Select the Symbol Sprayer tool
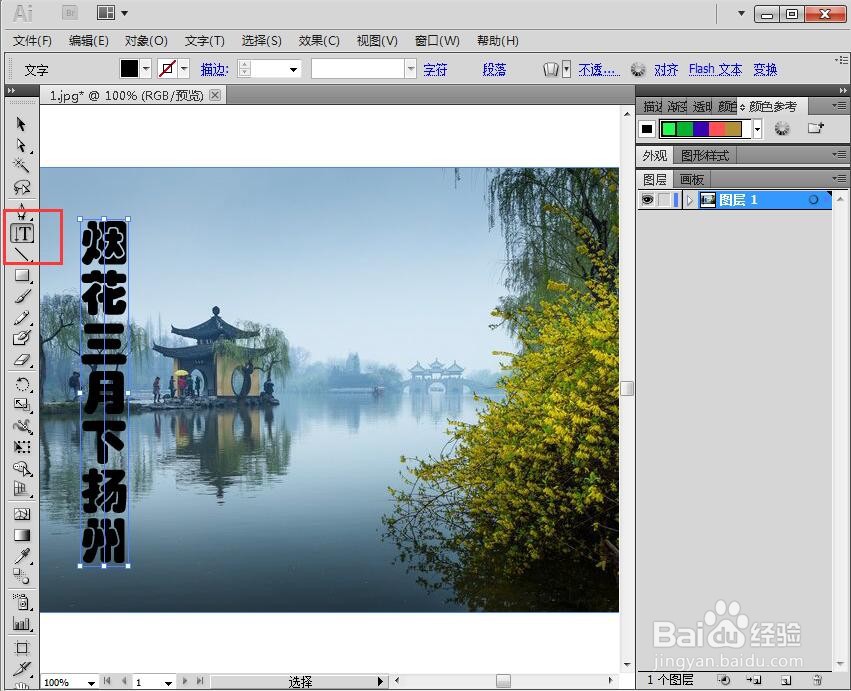The width and height of the screenshot is (851, 691). click(22, 601)
